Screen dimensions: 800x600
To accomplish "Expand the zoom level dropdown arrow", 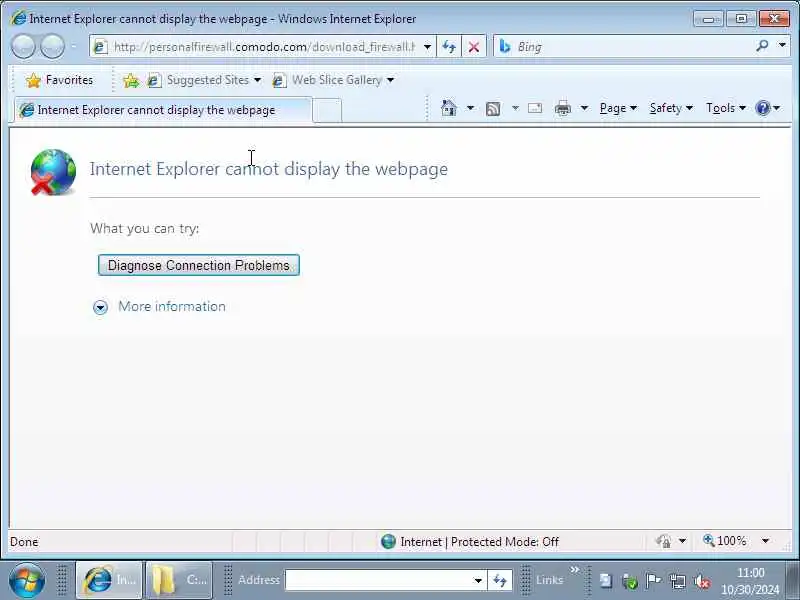I will click(765, 541).
